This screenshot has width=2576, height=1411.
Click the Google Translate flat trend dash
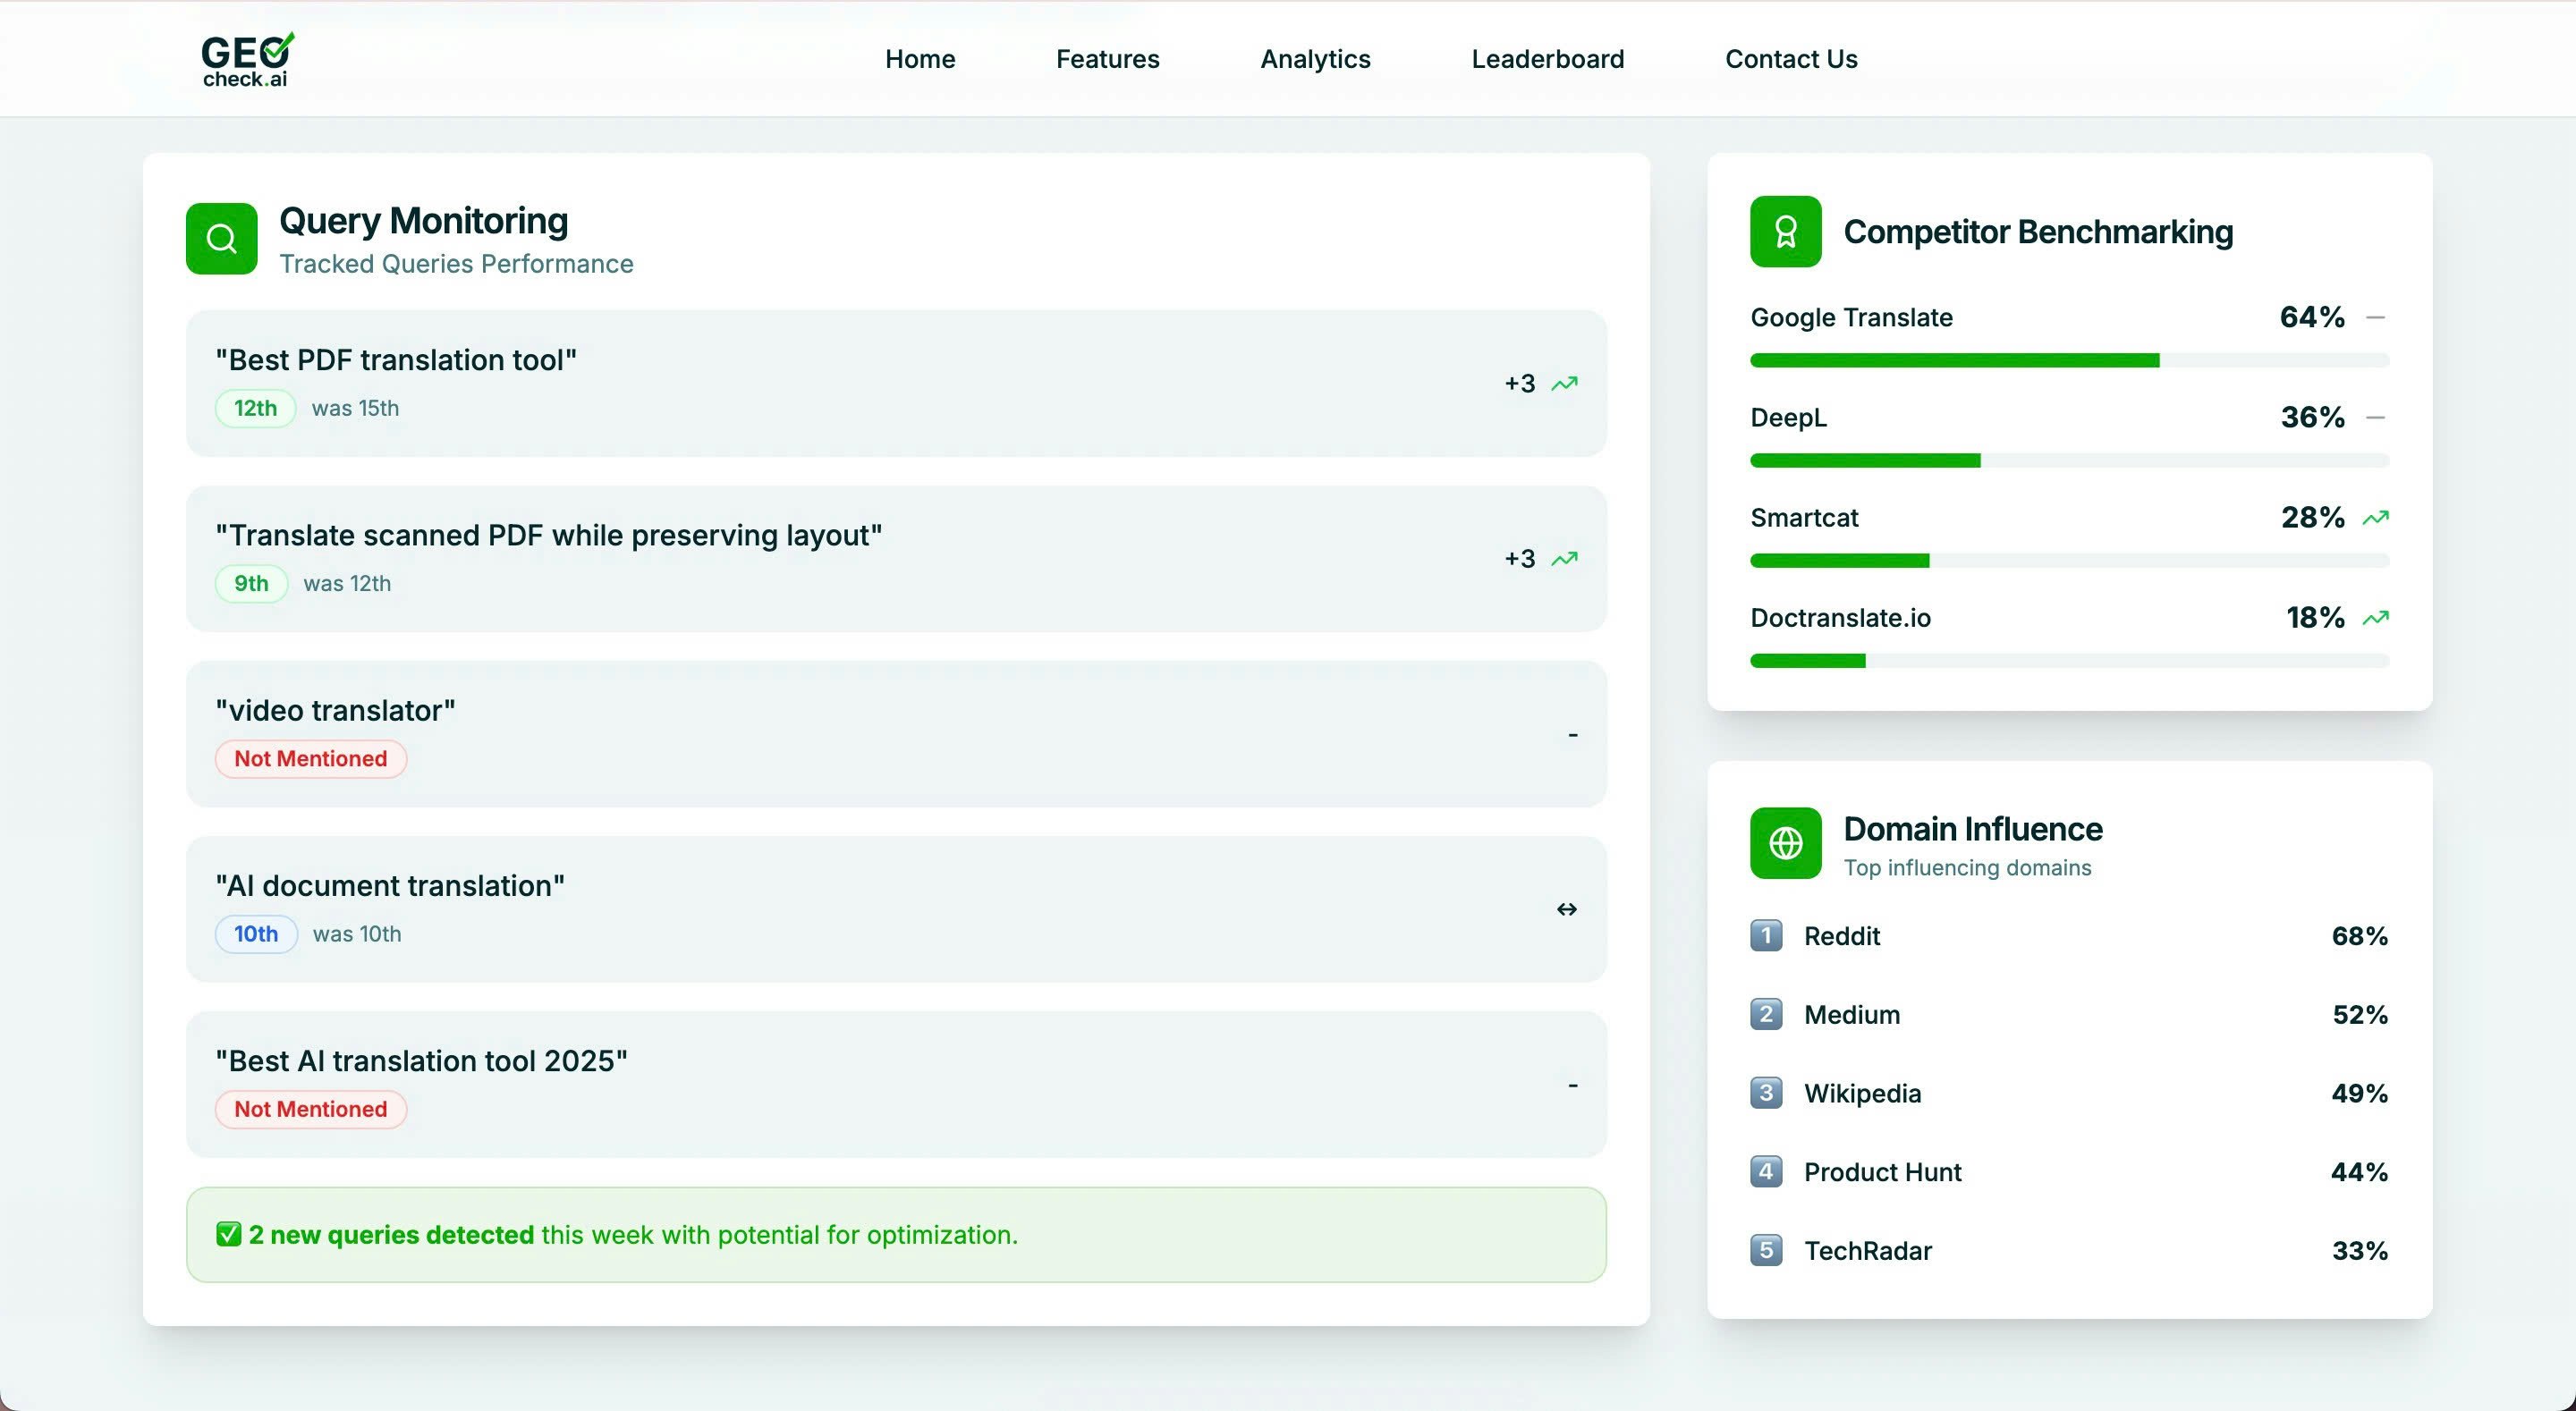2376,318
